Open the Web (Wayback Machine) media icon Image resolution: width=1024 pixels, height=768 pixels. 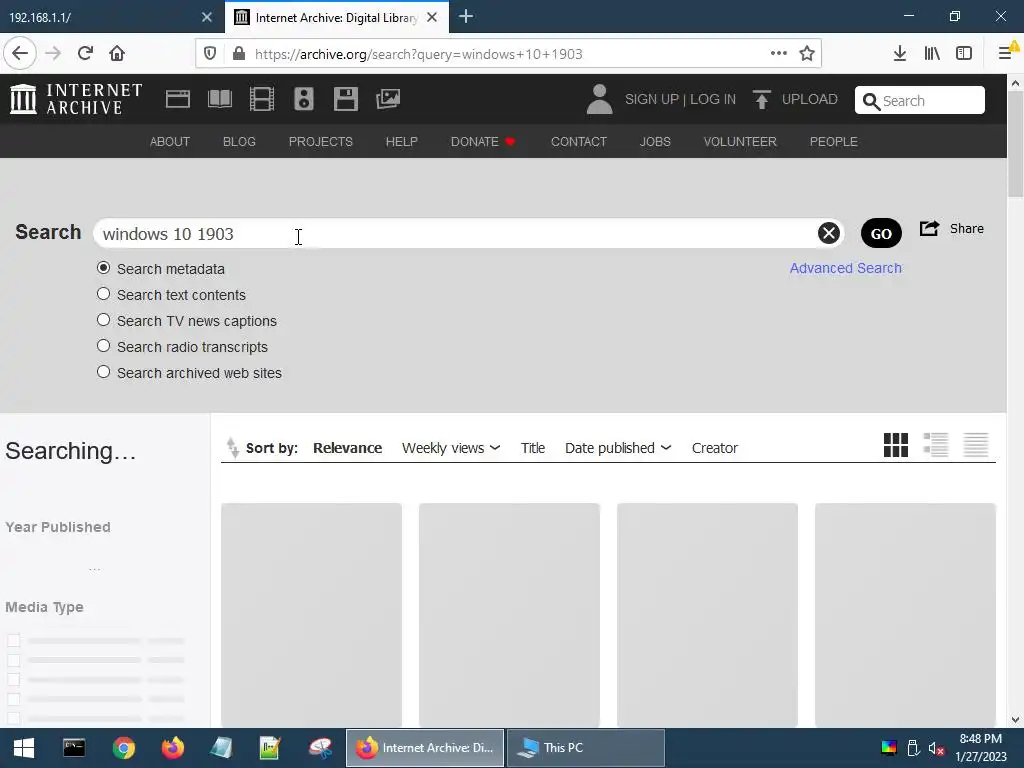coord(178,99)
